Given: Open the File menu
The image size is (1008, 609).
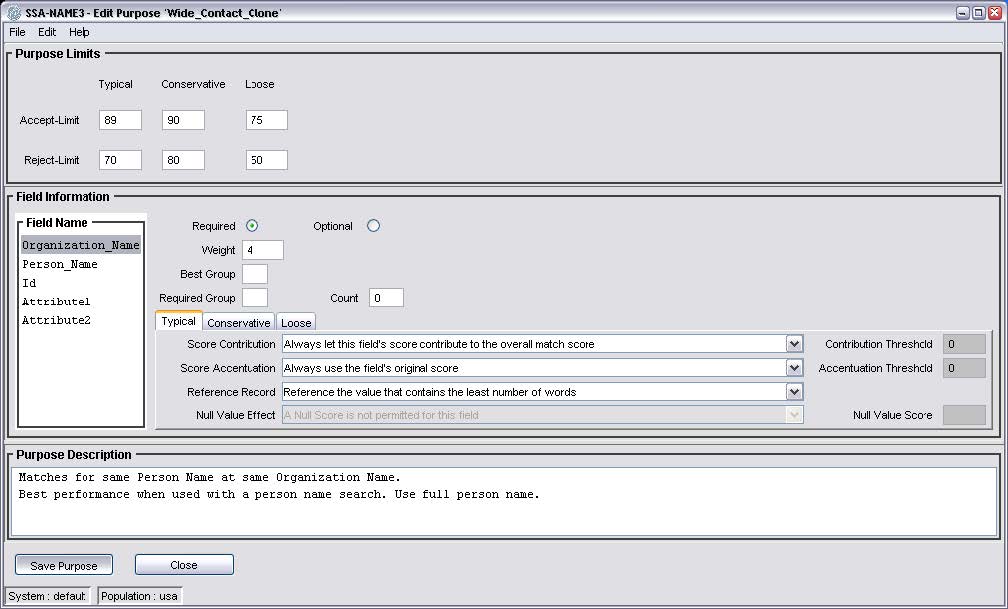Looking at the screenshot, I should tap(17, 32).
